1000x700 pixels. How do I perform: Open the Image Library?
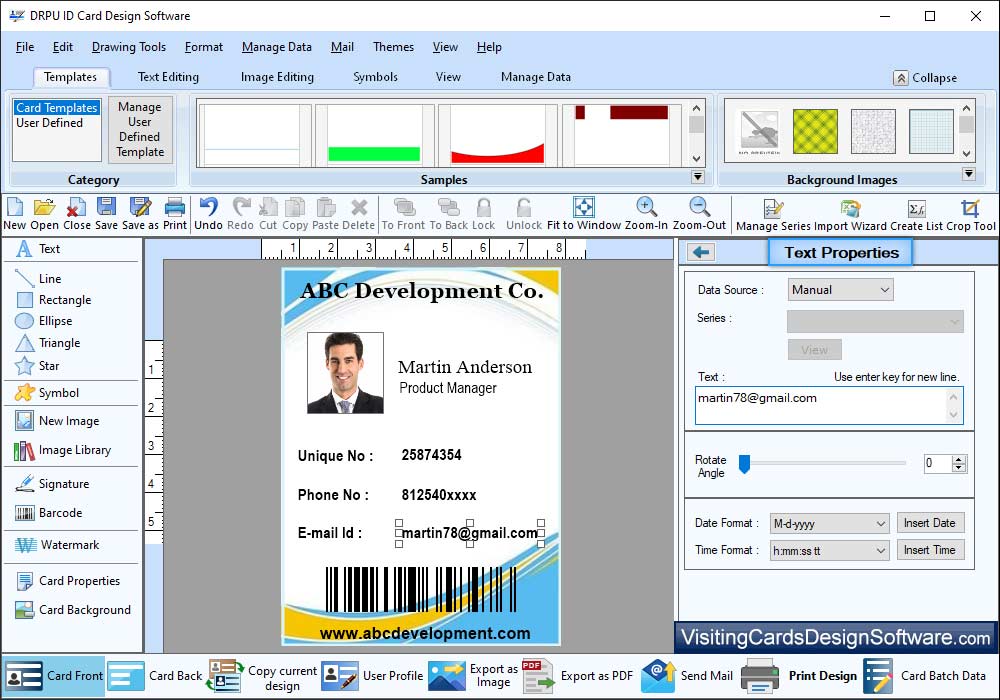coord(62,450)
